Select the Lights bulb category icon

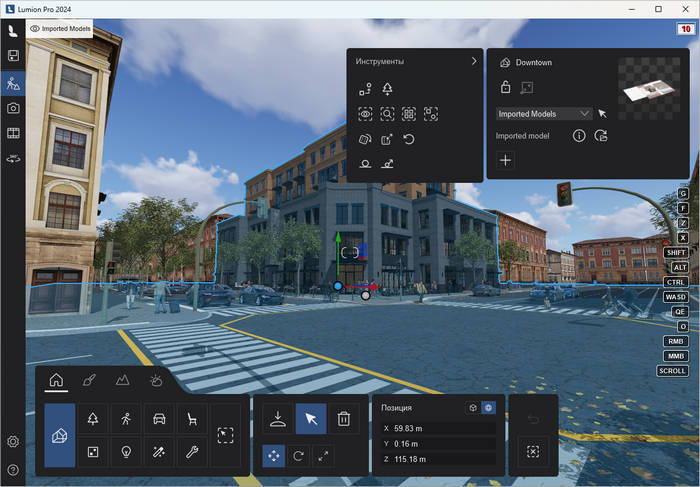(126, 451)
